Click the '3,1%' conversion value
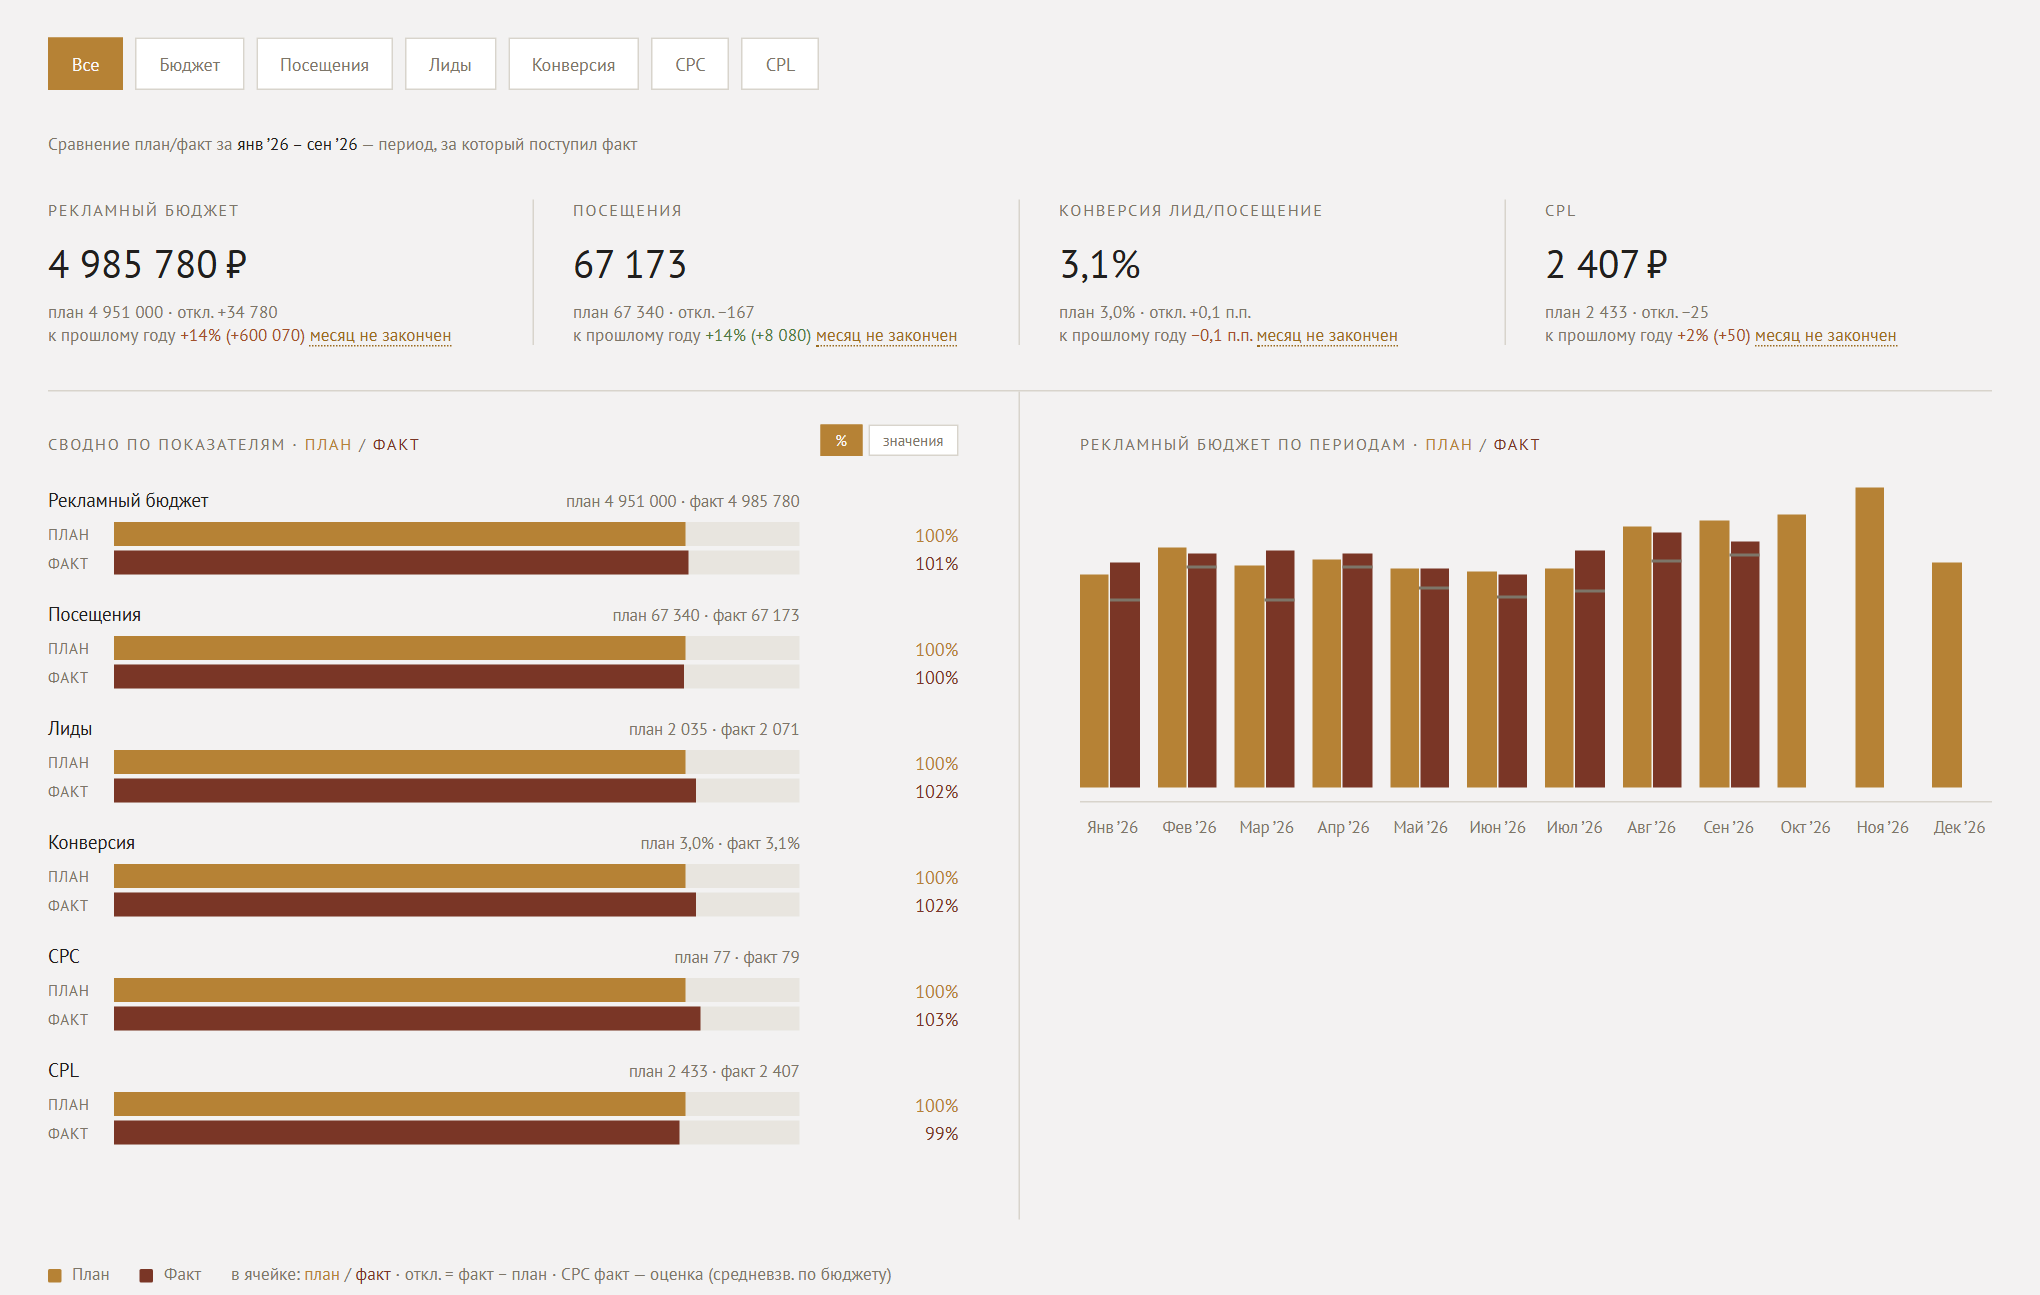This screenshot has height=1295, width=2040. (1100, 265)
